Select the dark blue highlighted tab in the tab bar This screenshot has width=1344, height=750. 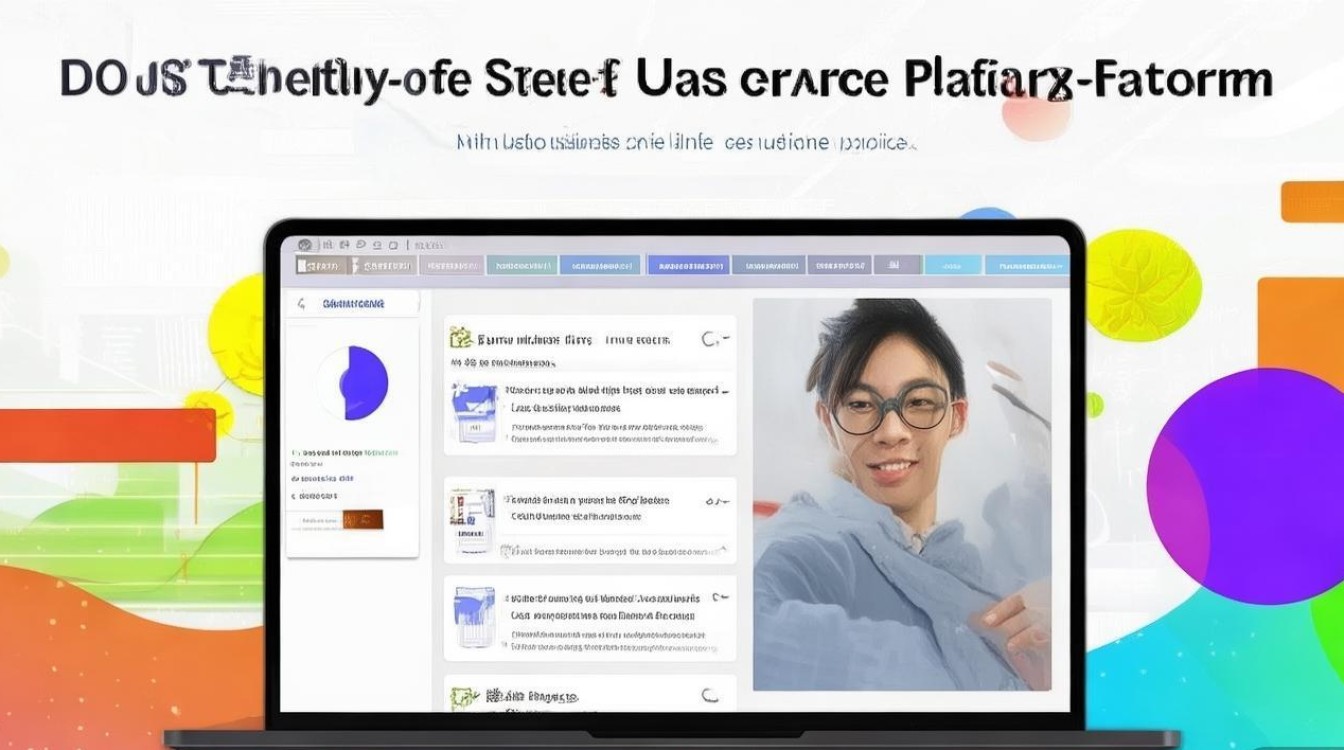click(x=687, y=265)
